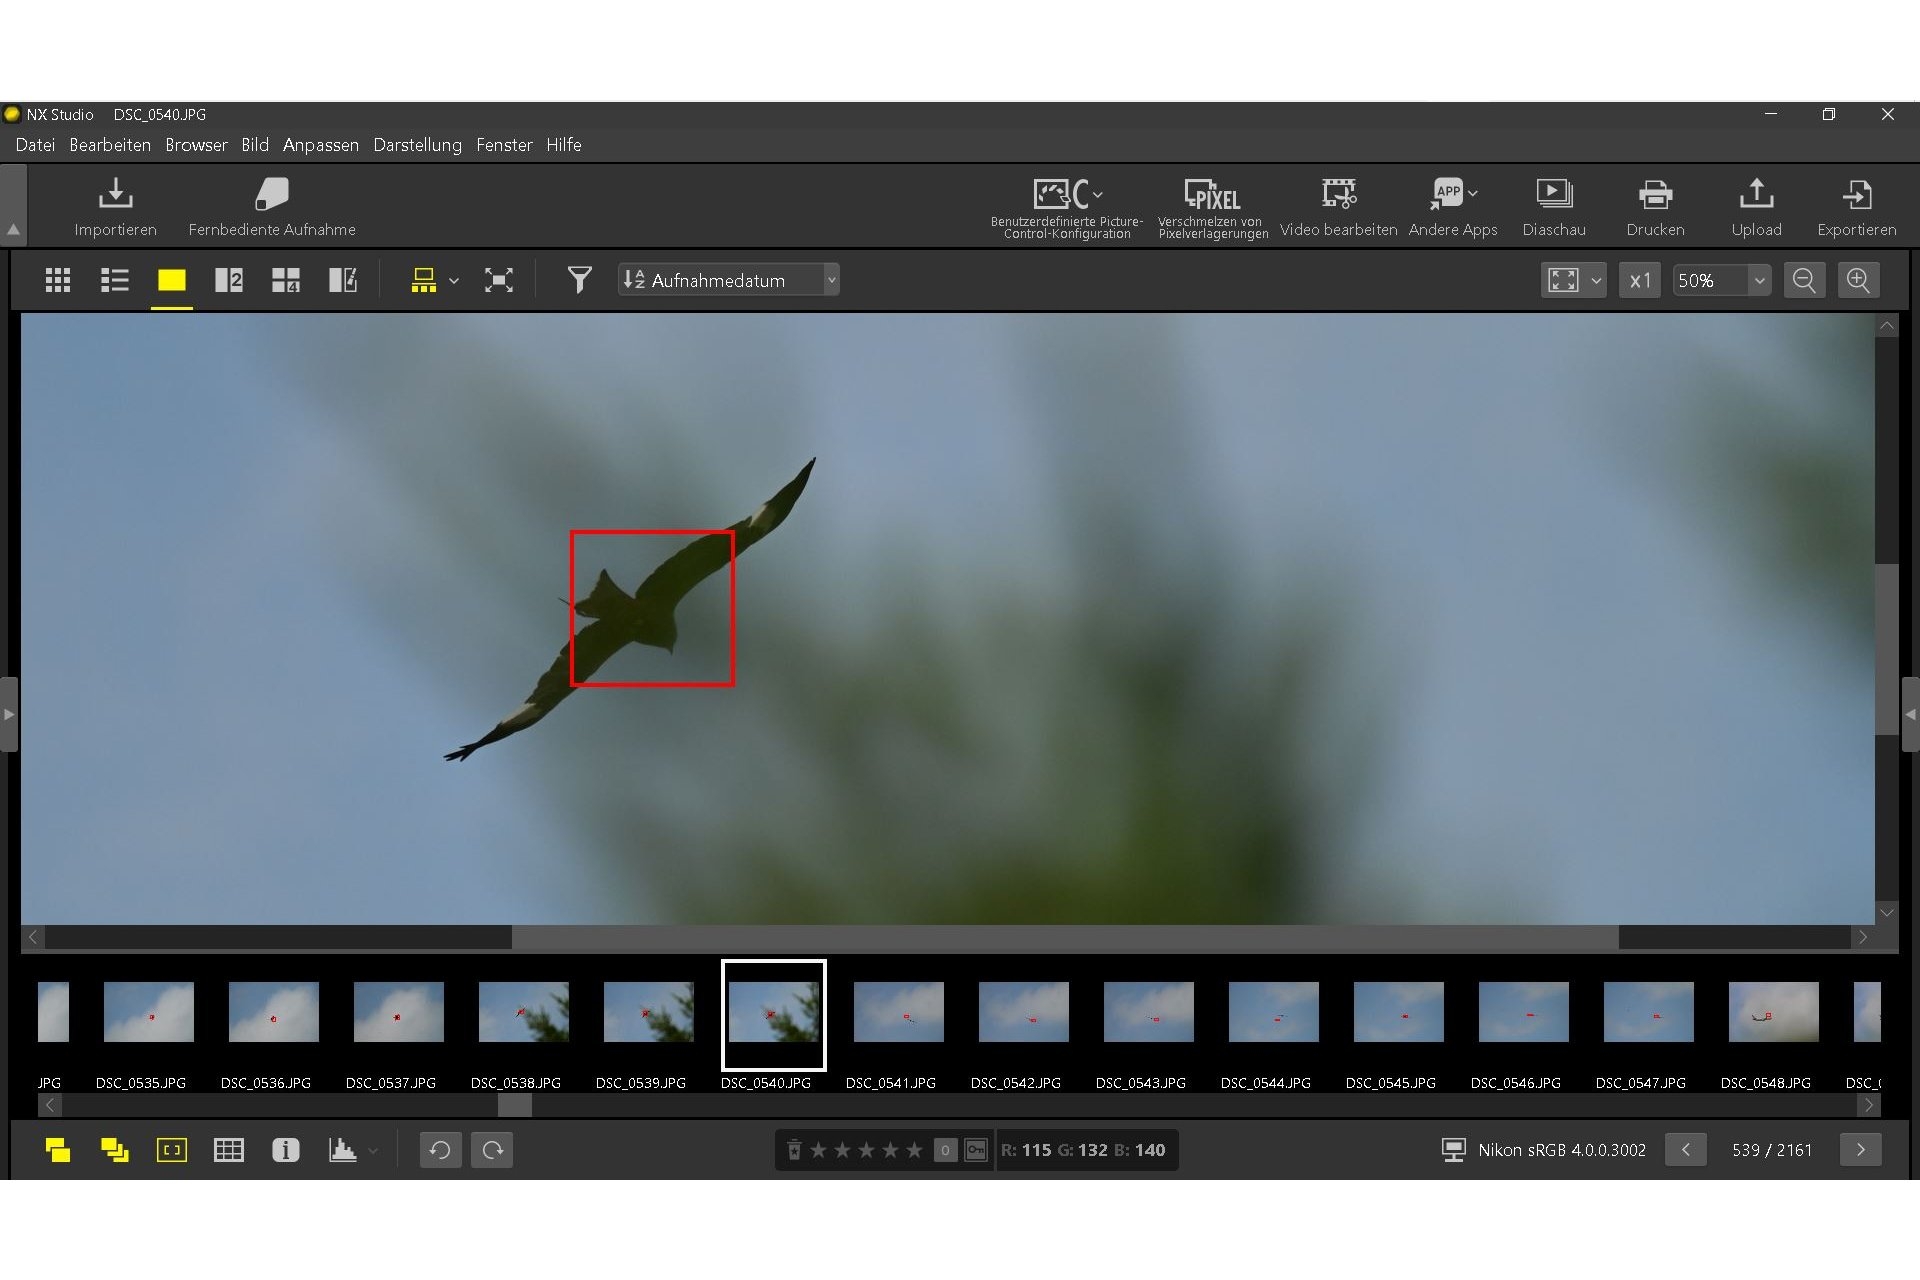Open the Bearbeiten menu
Screen dimensions: 1920x1280
[x=110, y=145]
